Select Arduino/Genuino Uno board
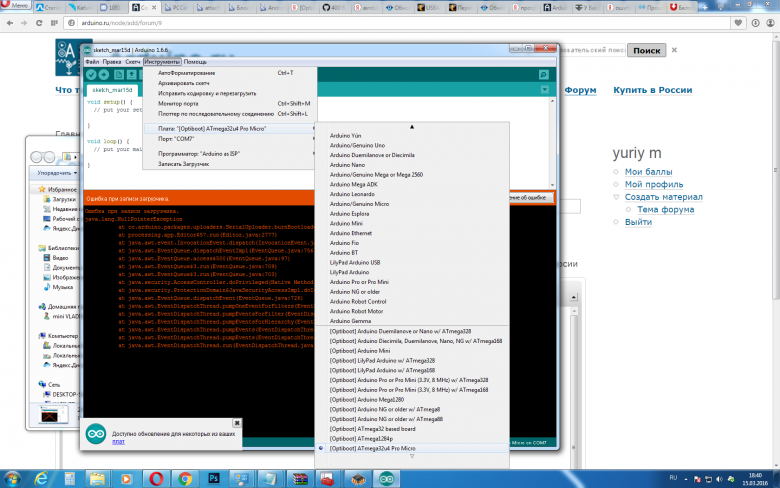The height and width of the screenshot is (488, 780). pyautogui.click(x=412, y=145)
